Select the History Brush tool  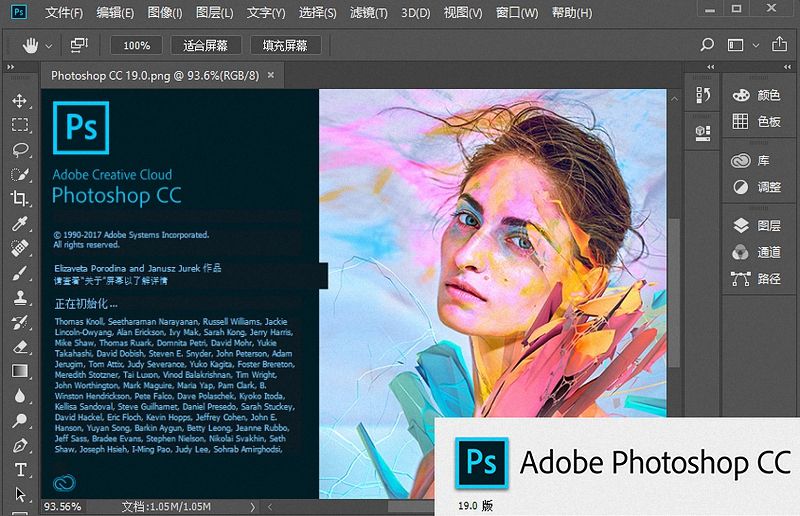(20, 322)
